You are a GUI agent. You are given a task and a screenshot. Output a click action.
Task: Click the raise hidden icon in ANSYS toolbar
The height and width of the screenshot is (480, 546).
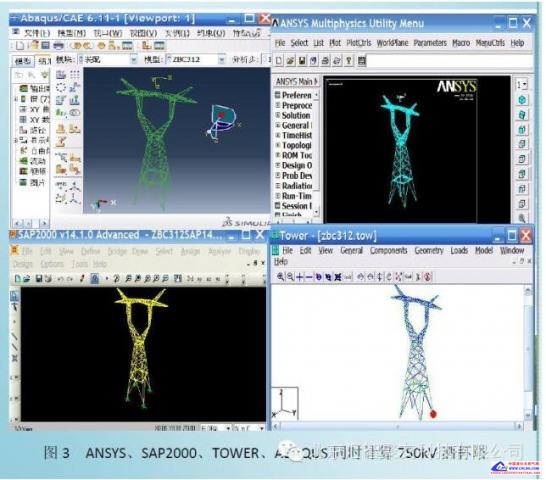pyautogui.click(x=361, y=61)
